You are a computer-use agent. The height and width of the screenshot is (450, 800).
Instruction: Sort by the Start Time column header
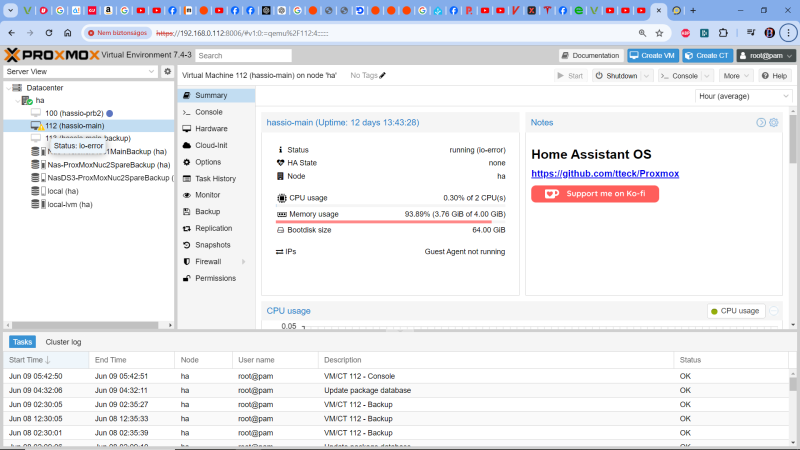[x=46, y=360]
